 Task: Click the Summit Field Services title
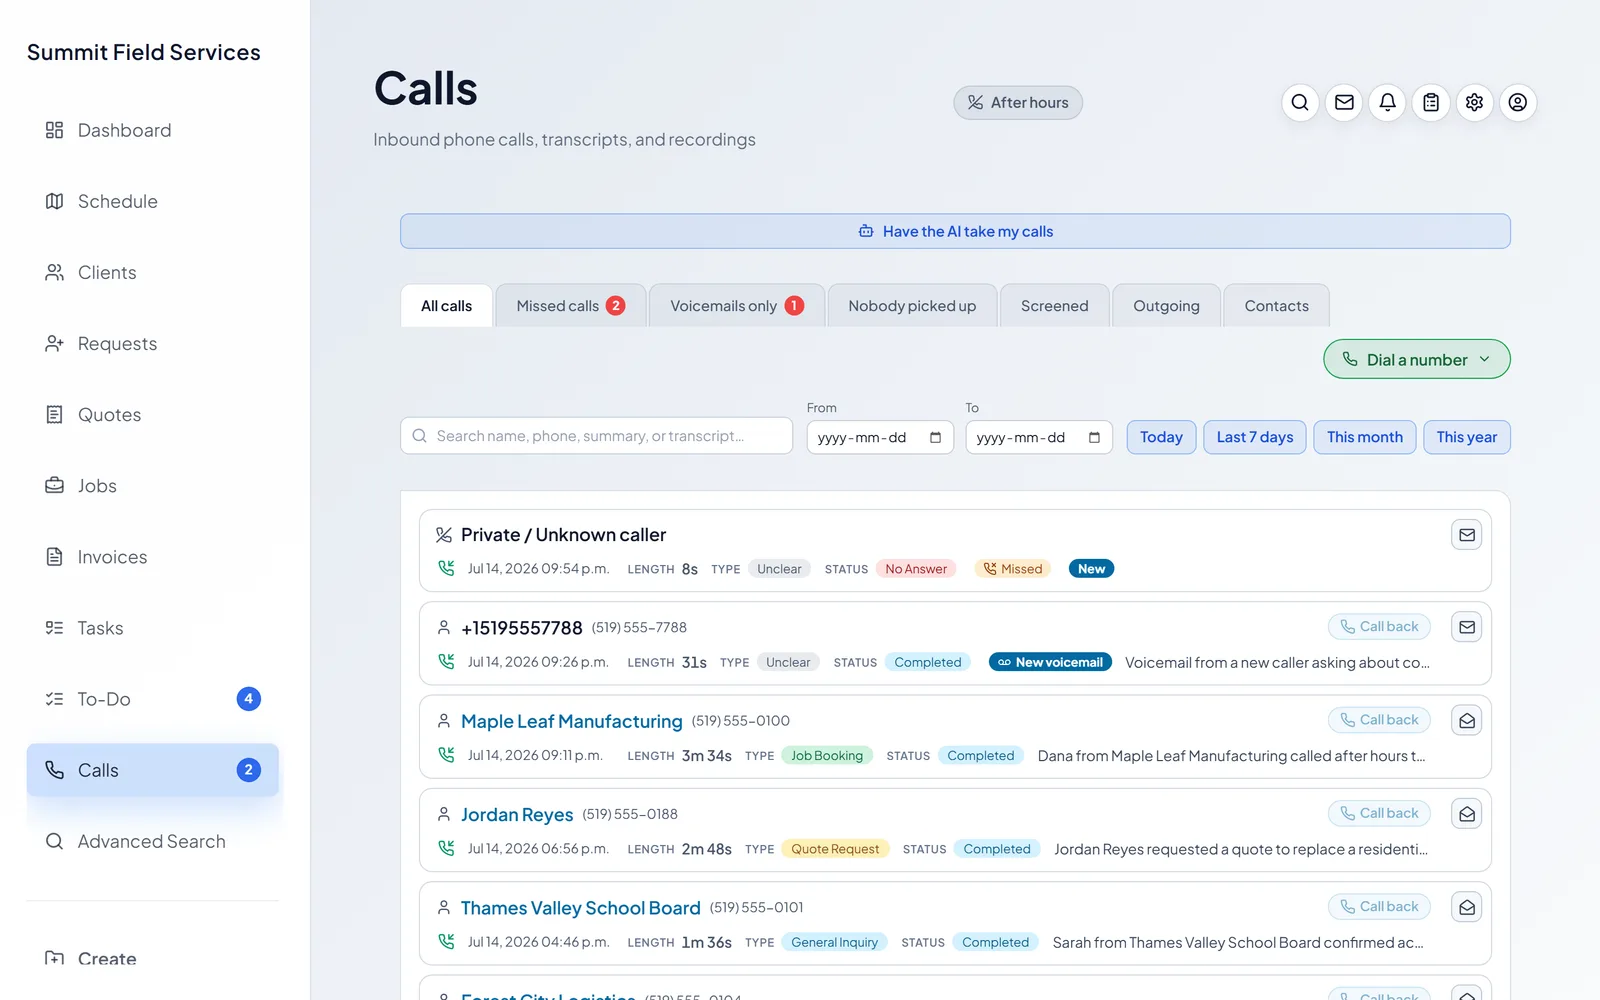pyautogui.click(x=144, y=52)
